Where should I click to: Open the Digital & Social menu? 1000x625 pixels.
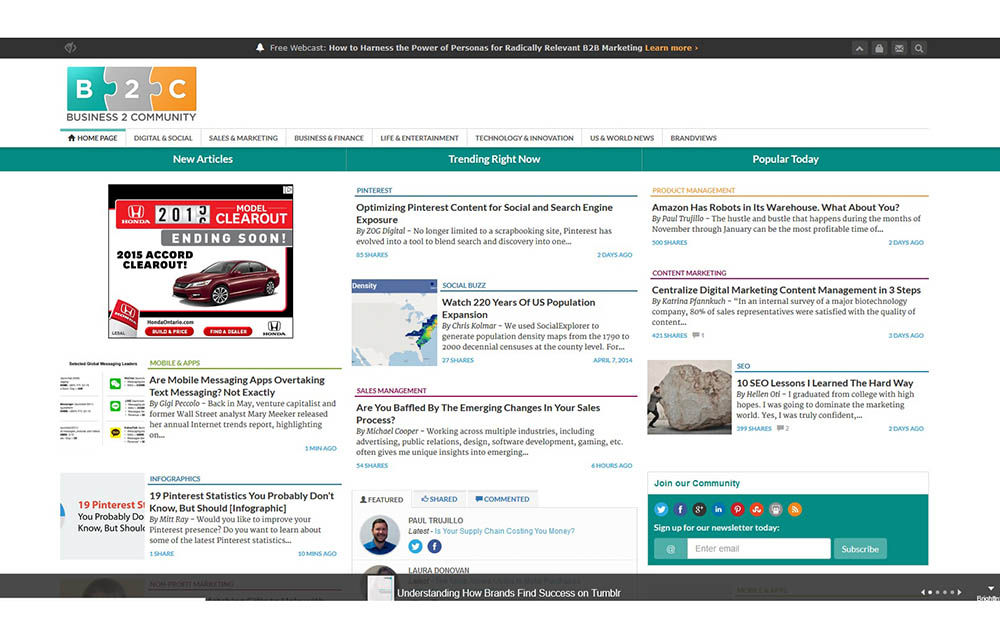tap(163, 138)
